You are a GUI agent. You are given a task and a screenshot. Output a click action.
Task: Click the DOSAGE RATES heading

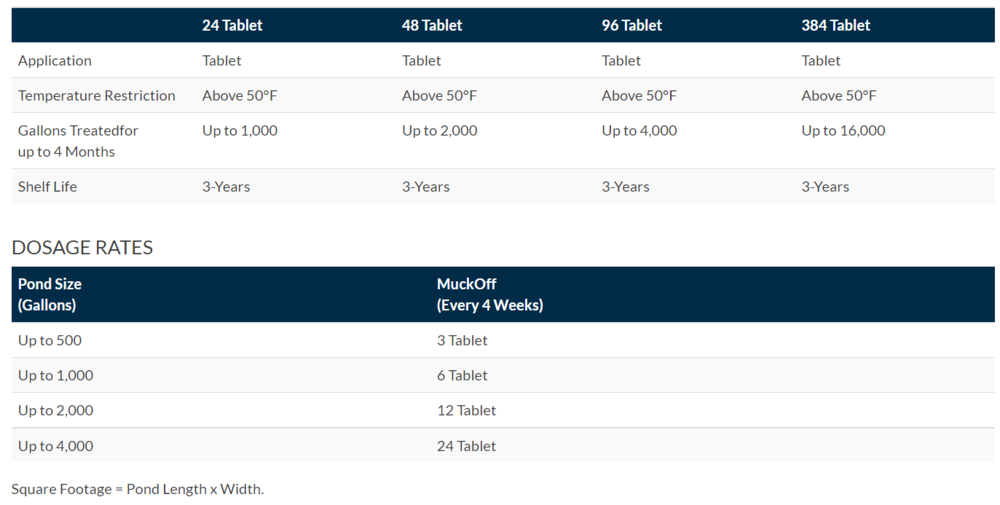point(82,247)
